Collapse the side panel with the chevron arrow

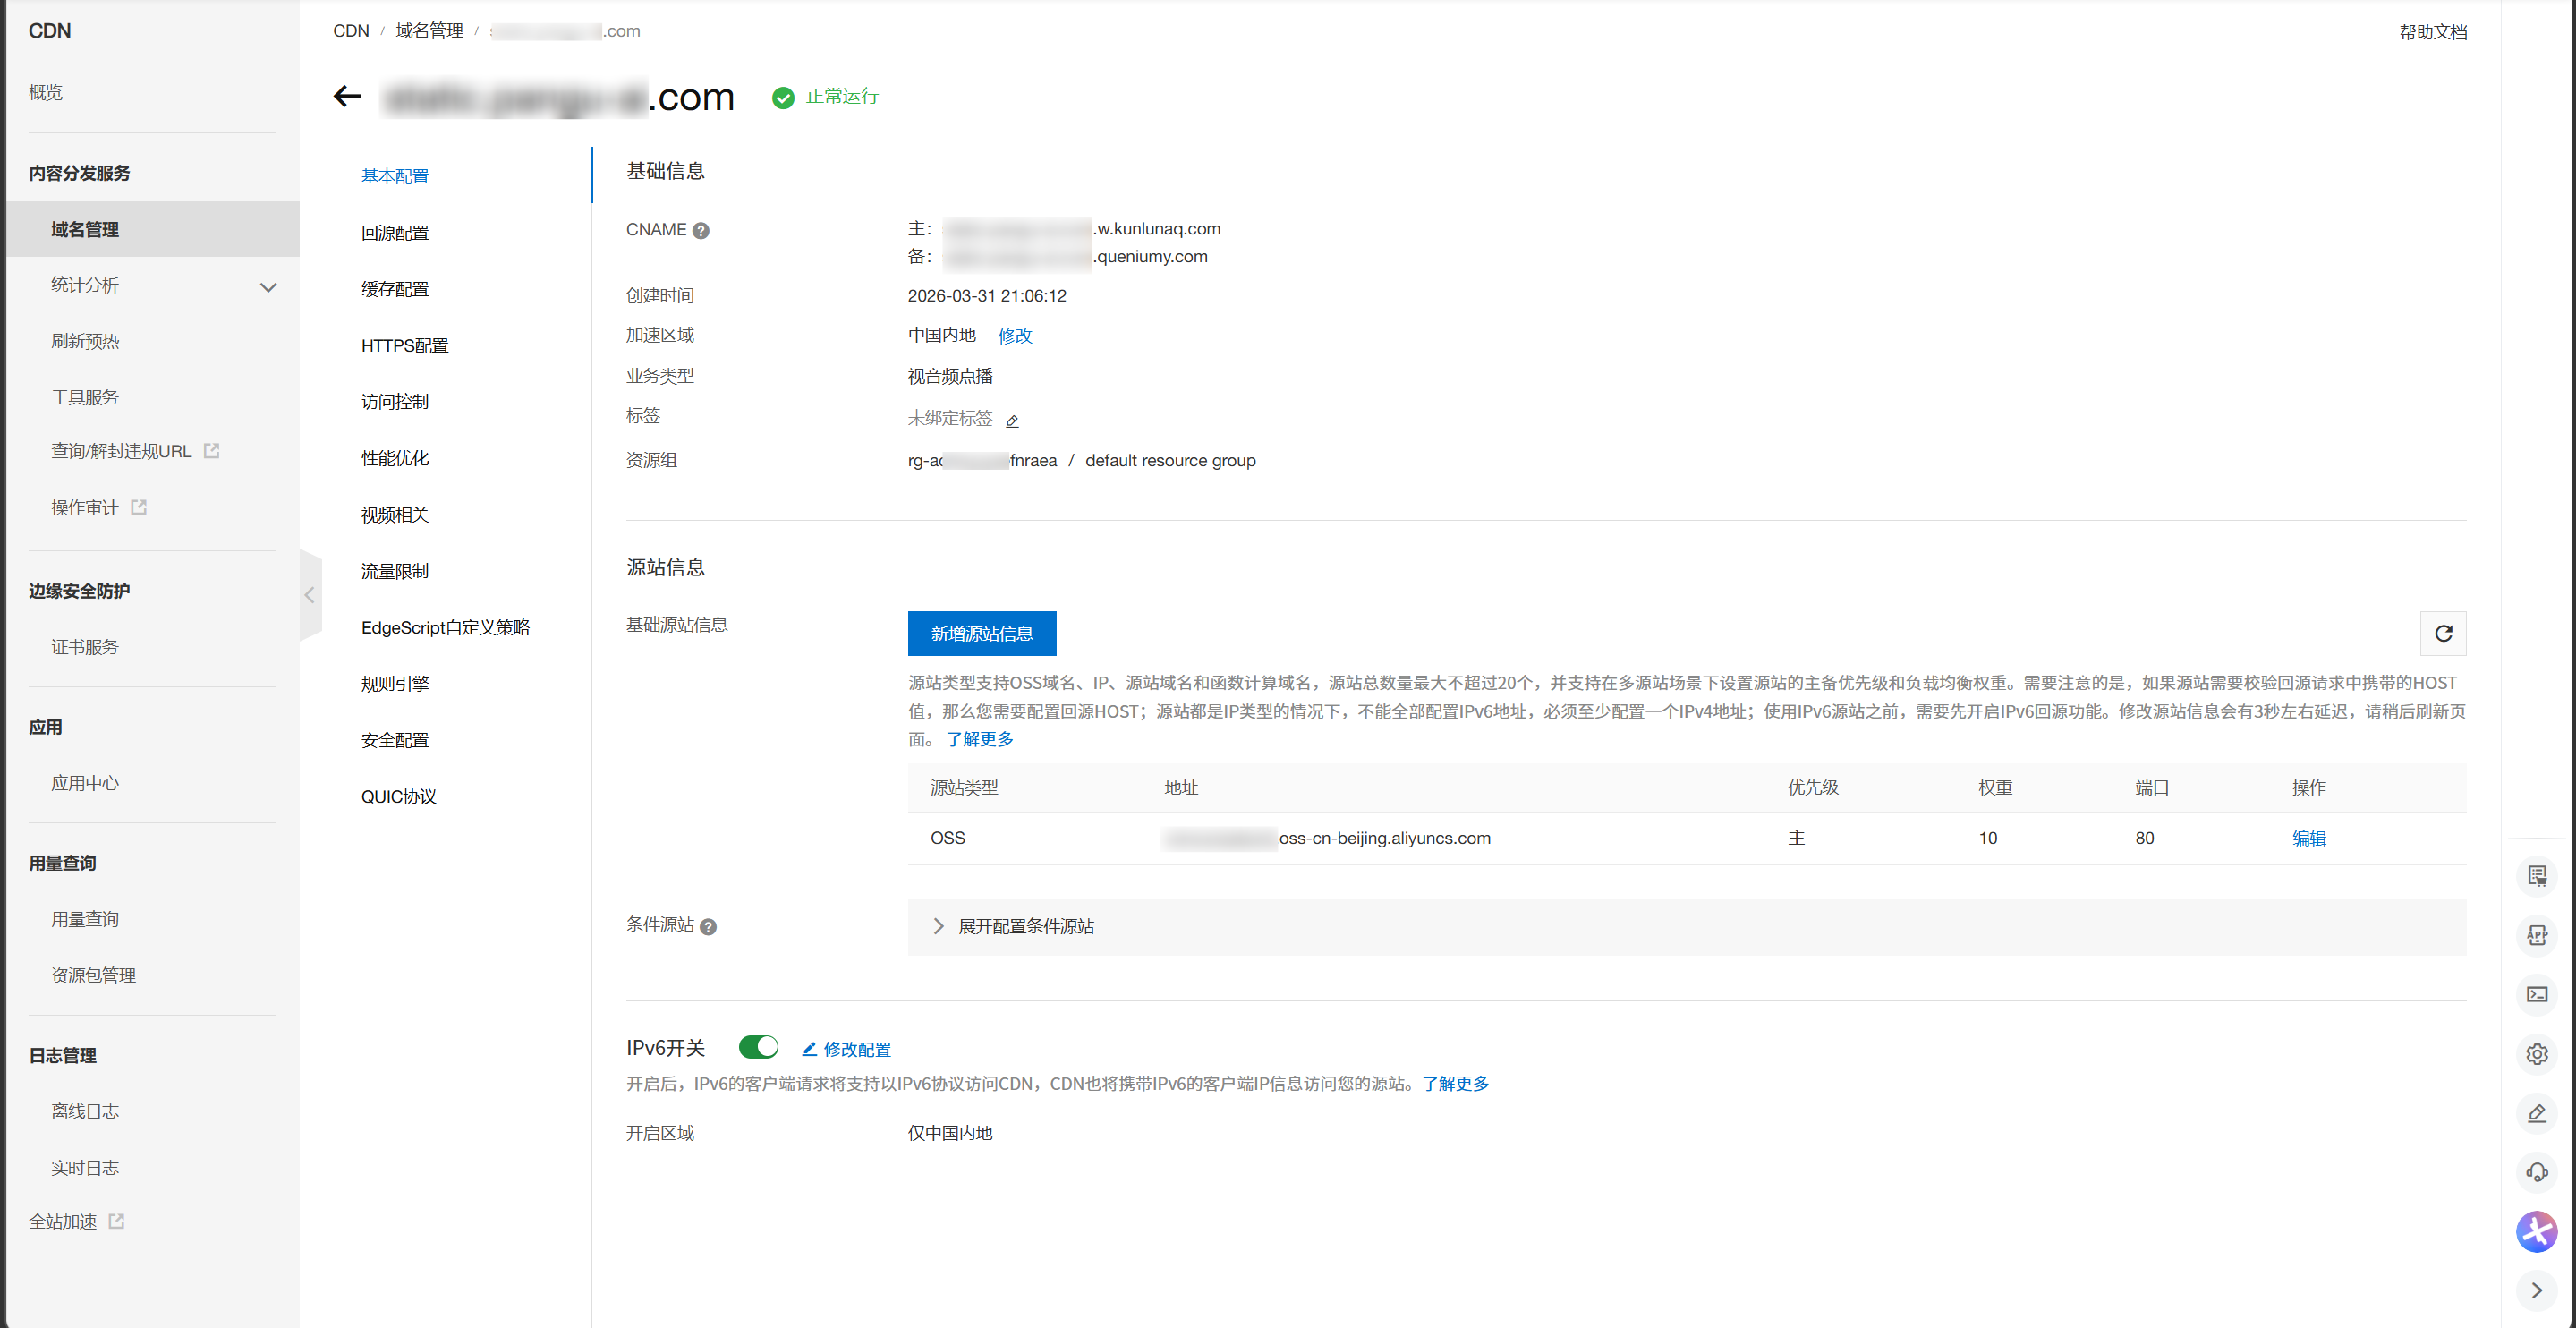click(x=310, y=595)
